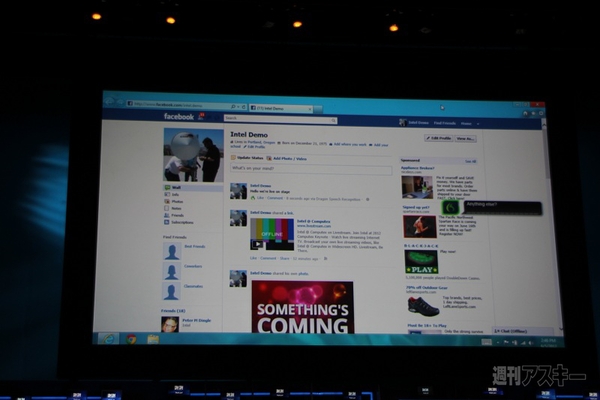Click Like on the 'Hello we're live on stage' post
The width and height of the screenshot is (600, 400).
click(260, 198)
